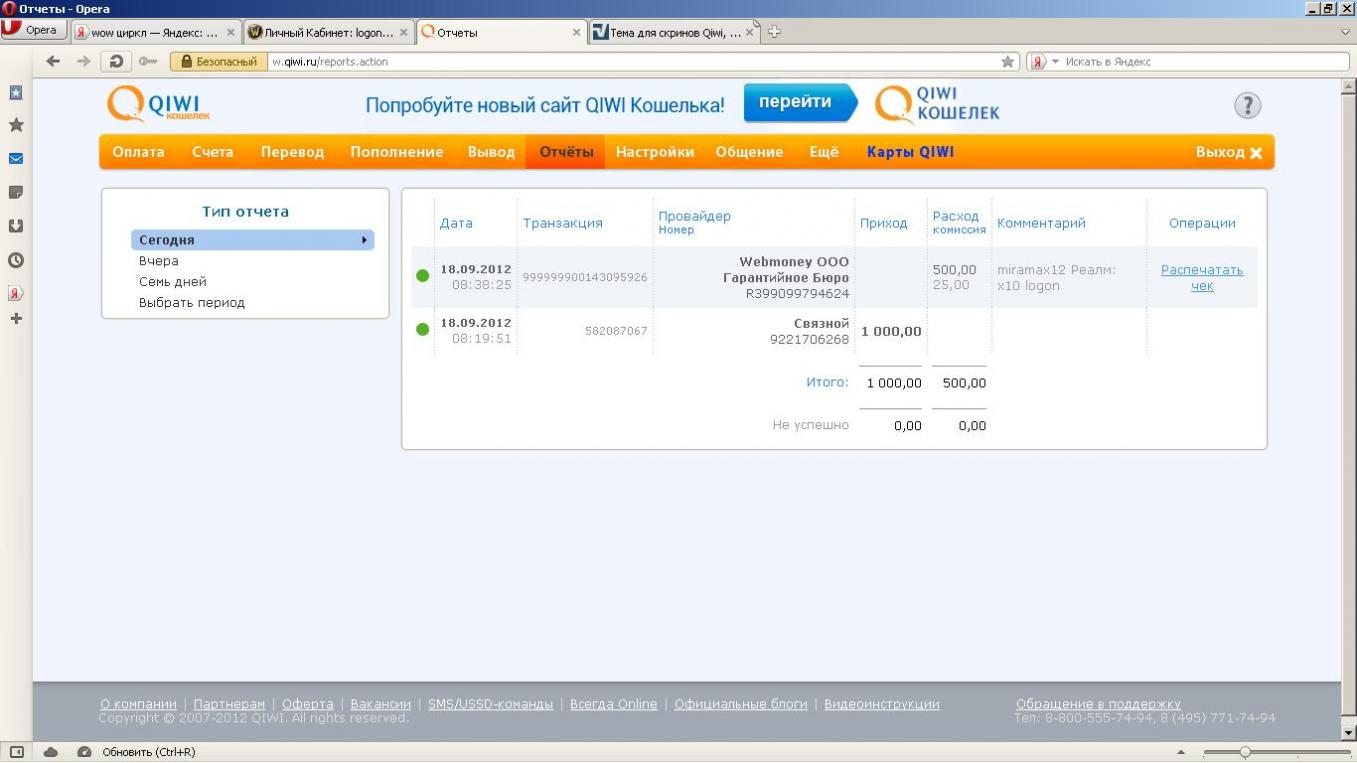Switch to the Личный Кабинет tab
The image size is (1357, 763).
(x=328, y=32)
